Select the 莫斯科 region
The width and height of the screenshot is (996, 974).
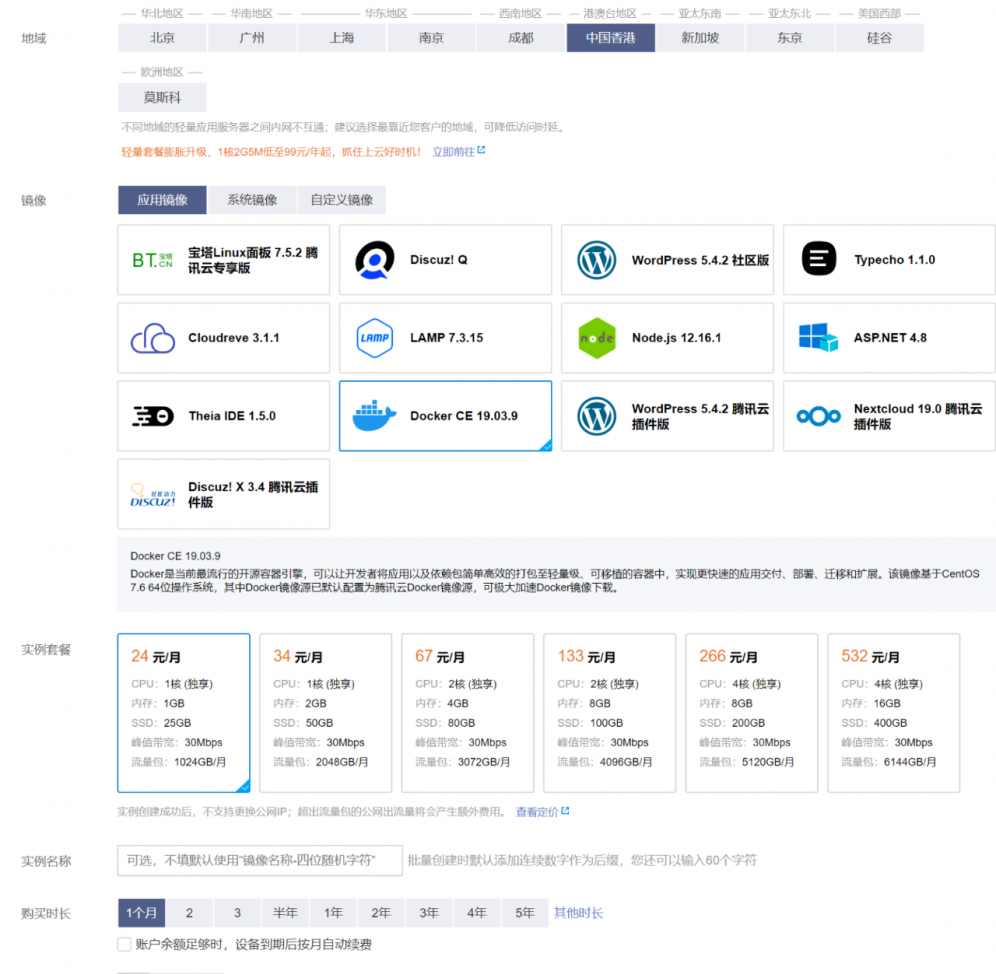click(x=162, y=97)
